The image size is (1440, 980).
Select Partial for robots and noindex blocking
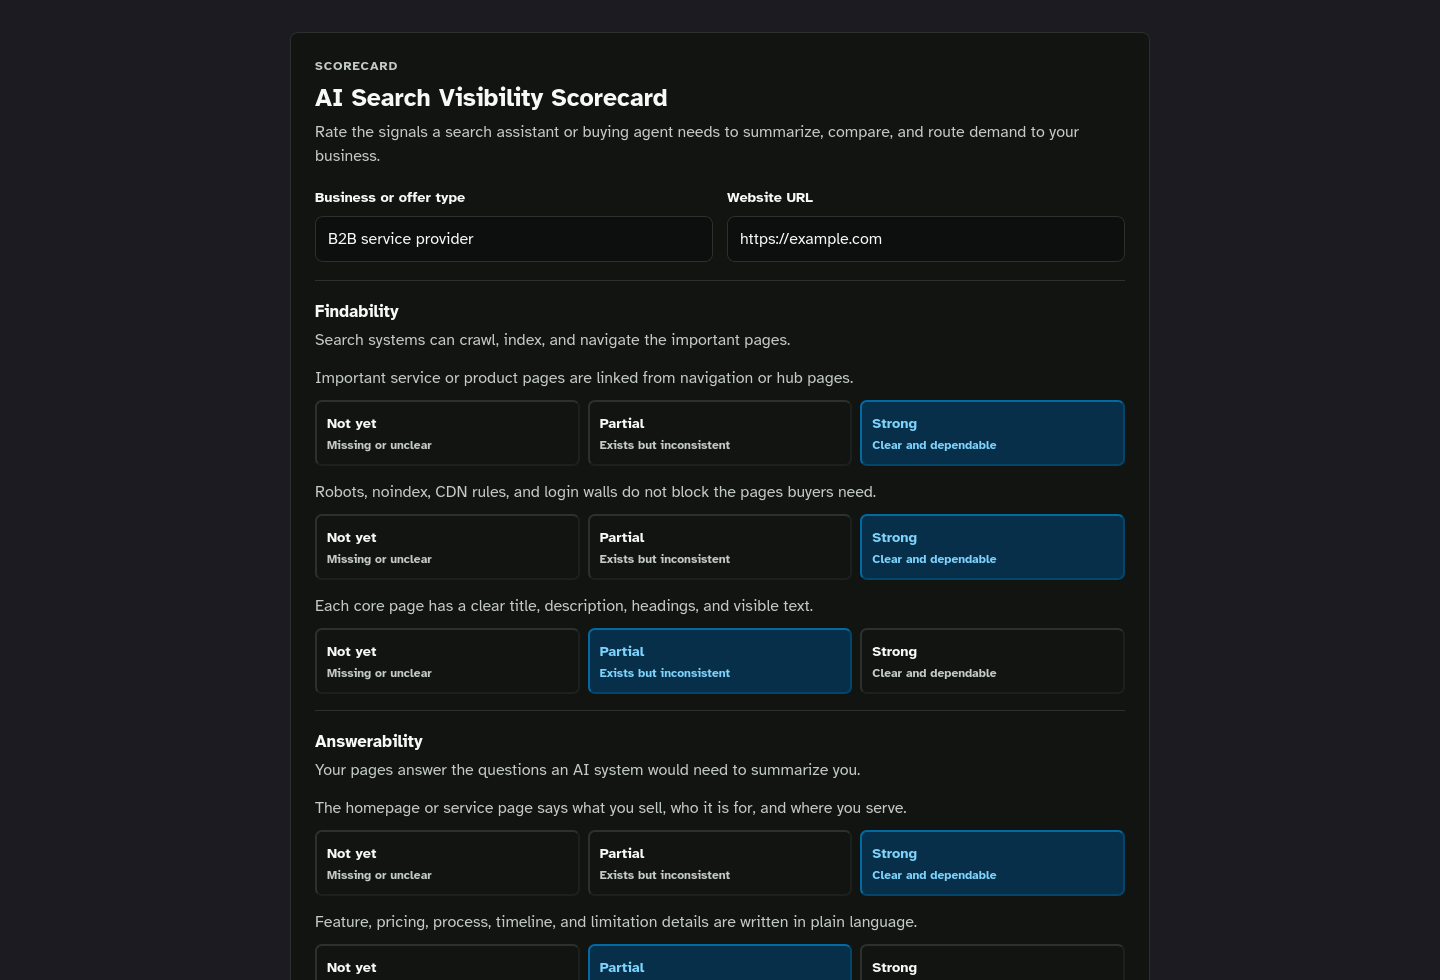click(x=719, y=547)
